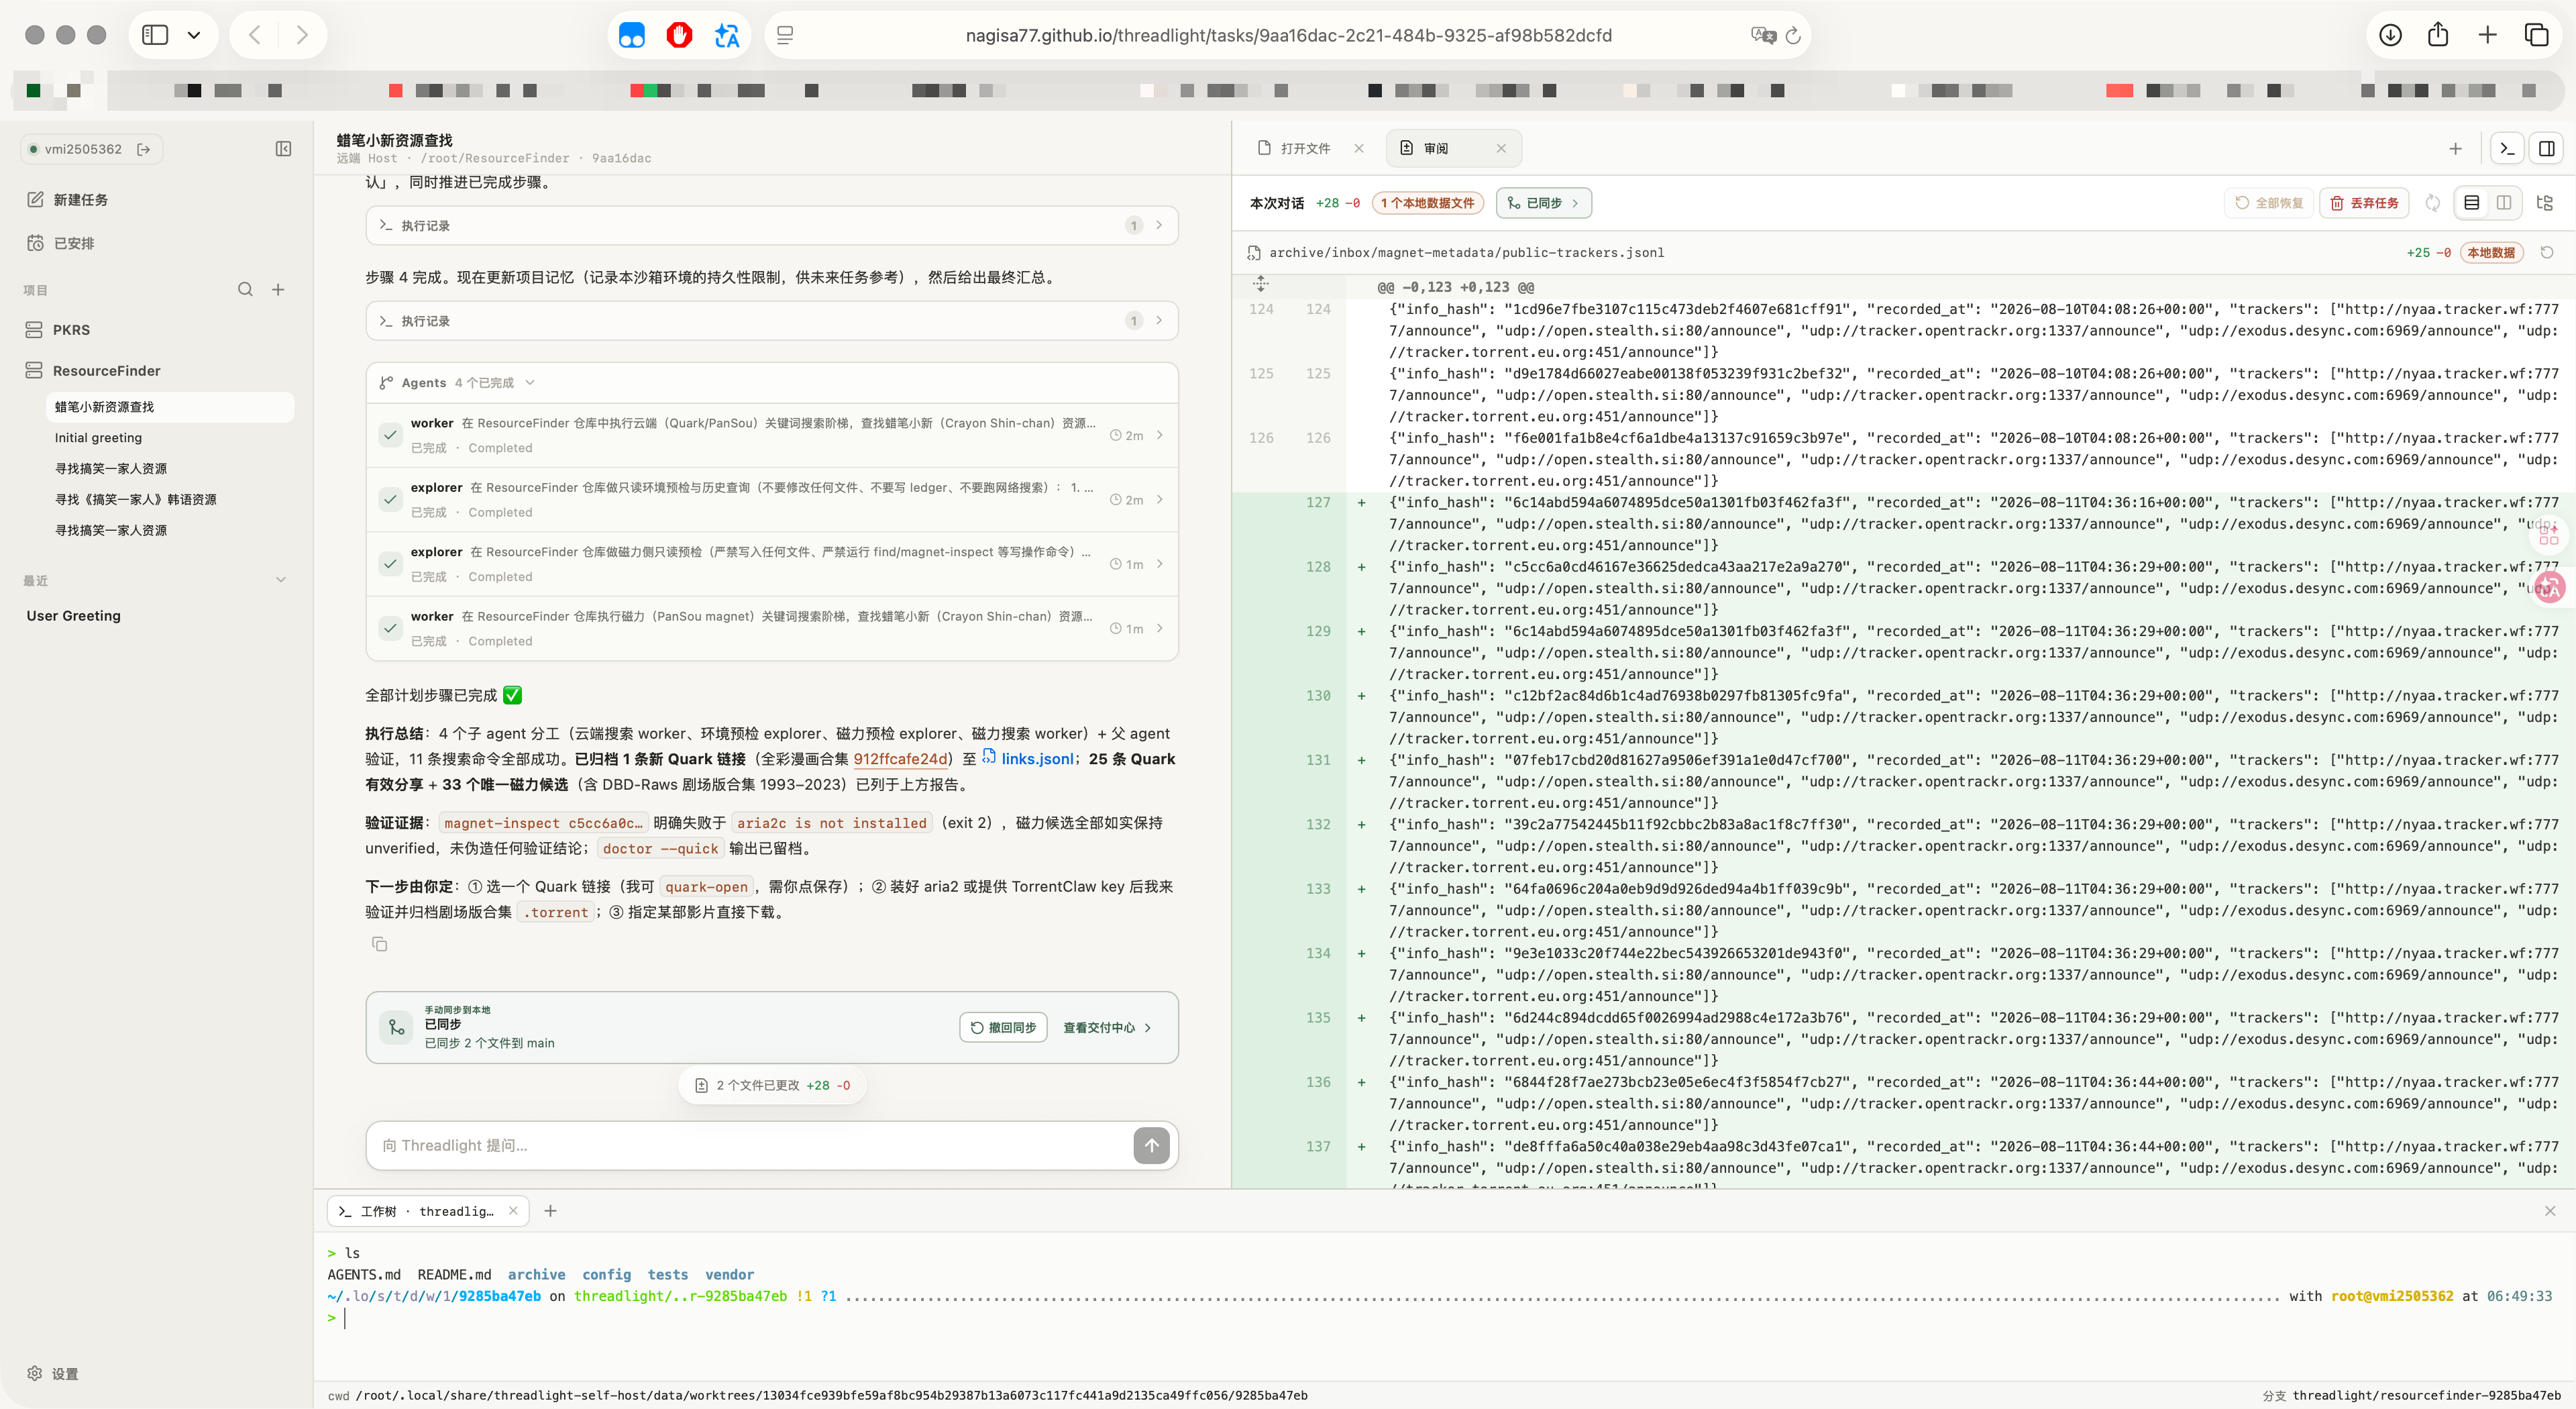Refresh the review diff

(2432, 203)
